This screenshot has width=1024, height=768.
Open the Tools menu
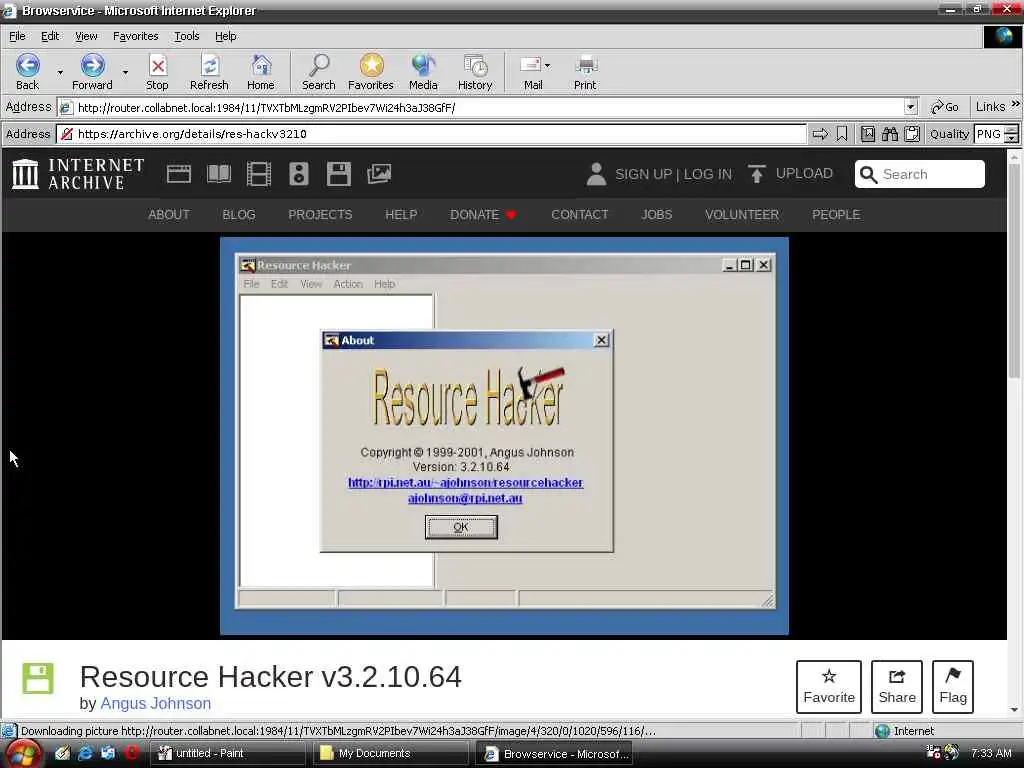[186, 37]
